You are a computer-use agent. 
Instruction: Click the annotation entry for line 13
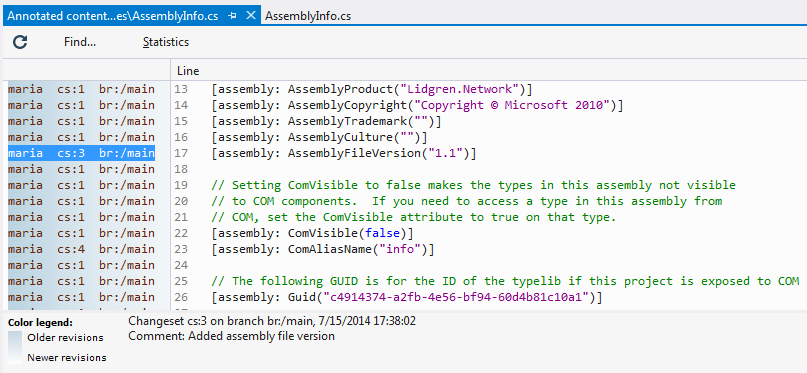81,89
